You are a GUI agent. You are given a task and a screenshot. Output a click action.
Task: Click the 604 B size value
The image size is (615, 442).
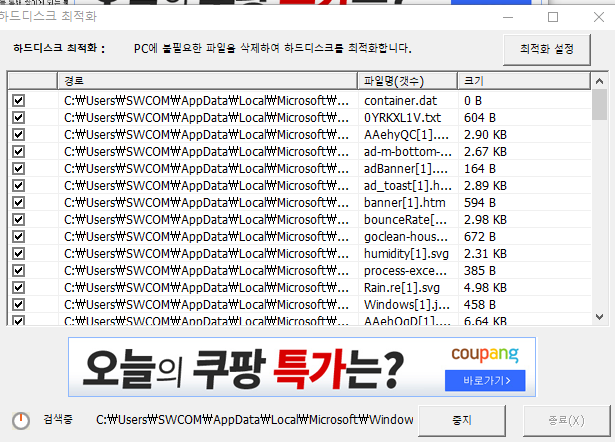pyautogui.click(x=480, y=118)
